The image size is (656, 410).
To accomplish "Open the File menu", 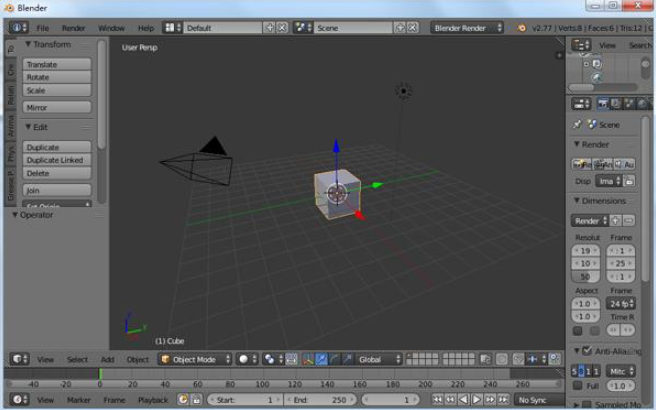I will [43, 28].
